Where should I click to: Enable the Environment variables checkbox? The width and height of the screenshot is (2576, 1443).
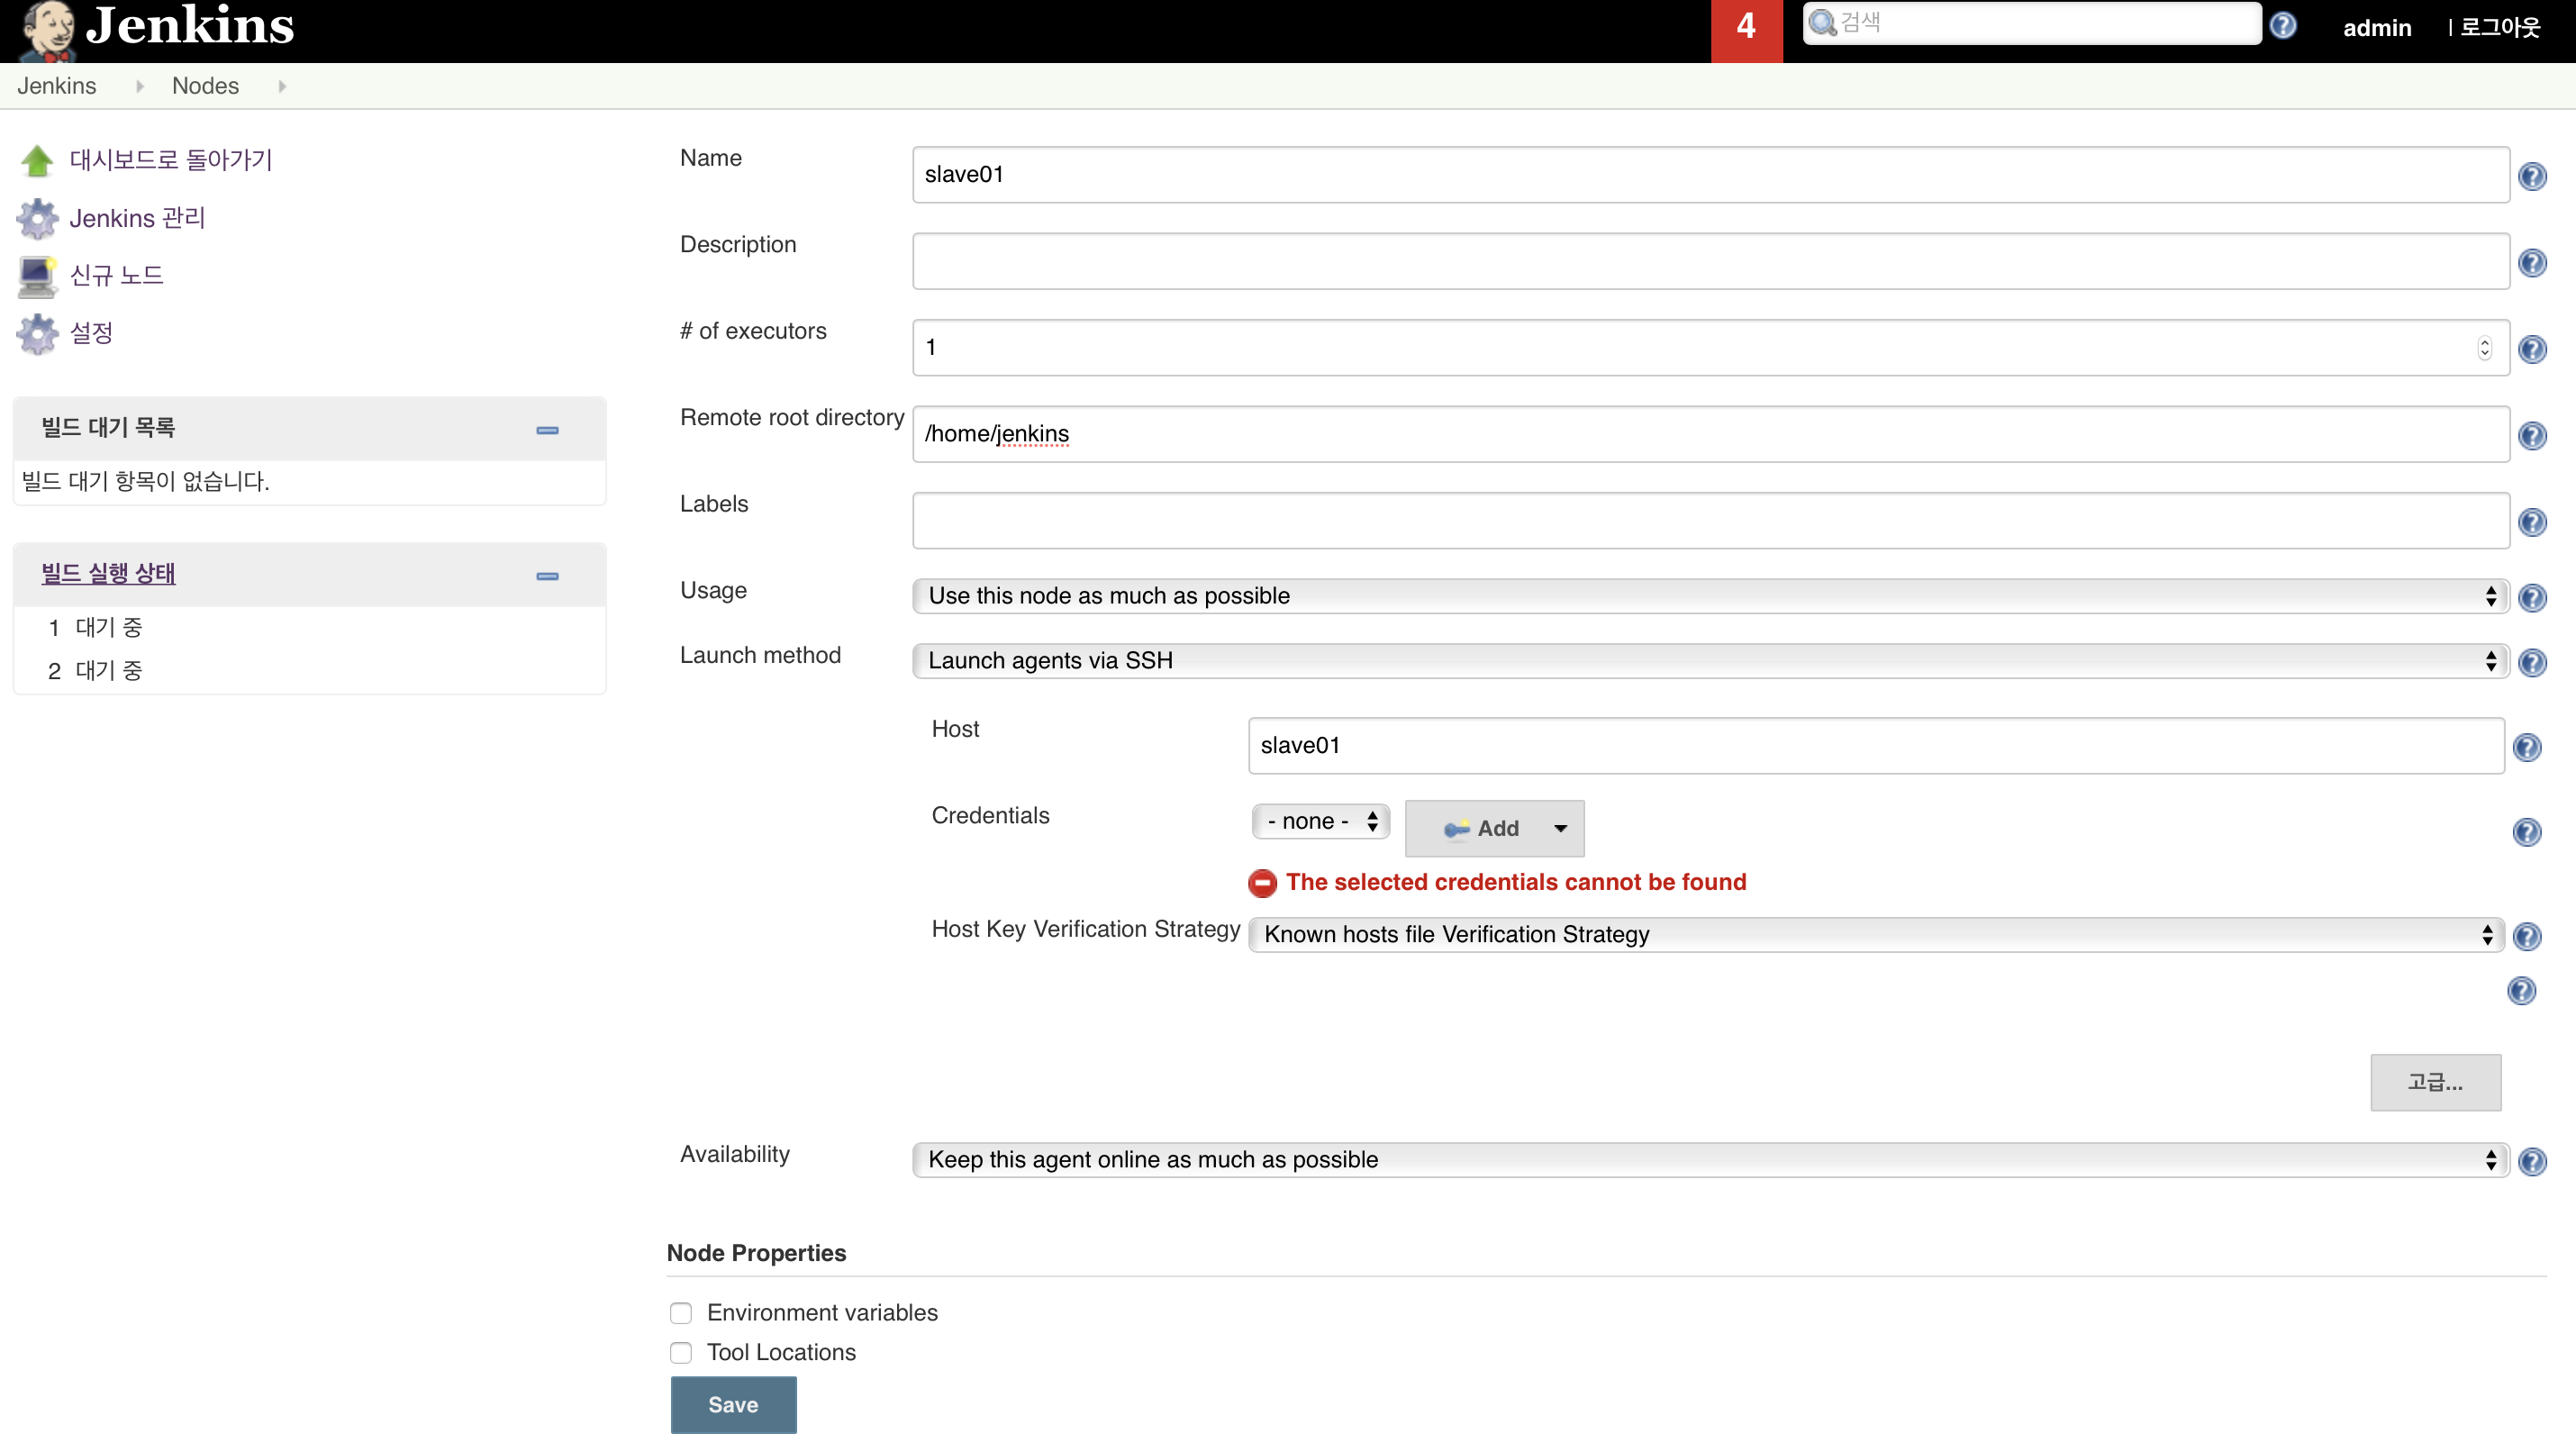coord(681,1313)
